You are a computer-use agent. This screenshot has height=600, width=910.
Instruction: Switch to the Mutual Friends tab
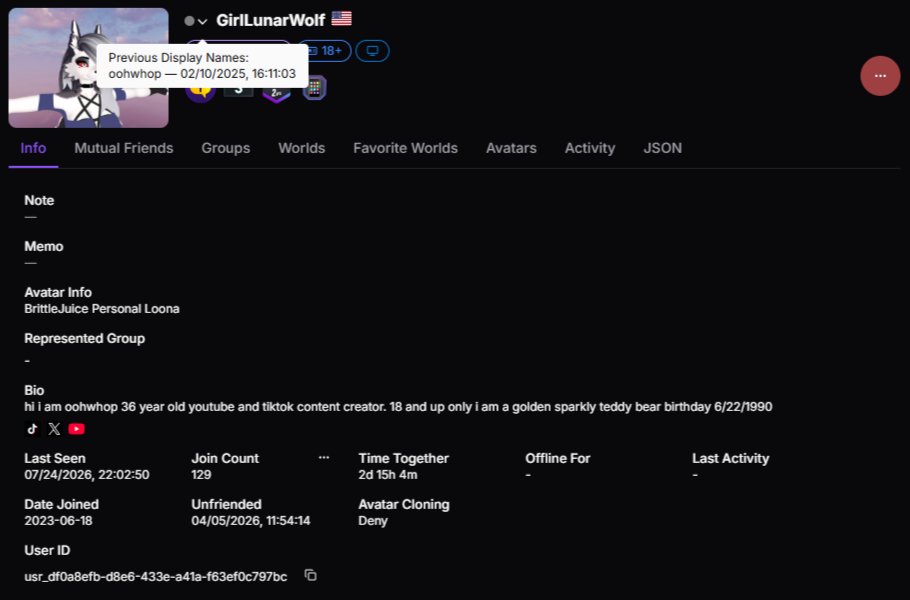[x=124, y=148]
